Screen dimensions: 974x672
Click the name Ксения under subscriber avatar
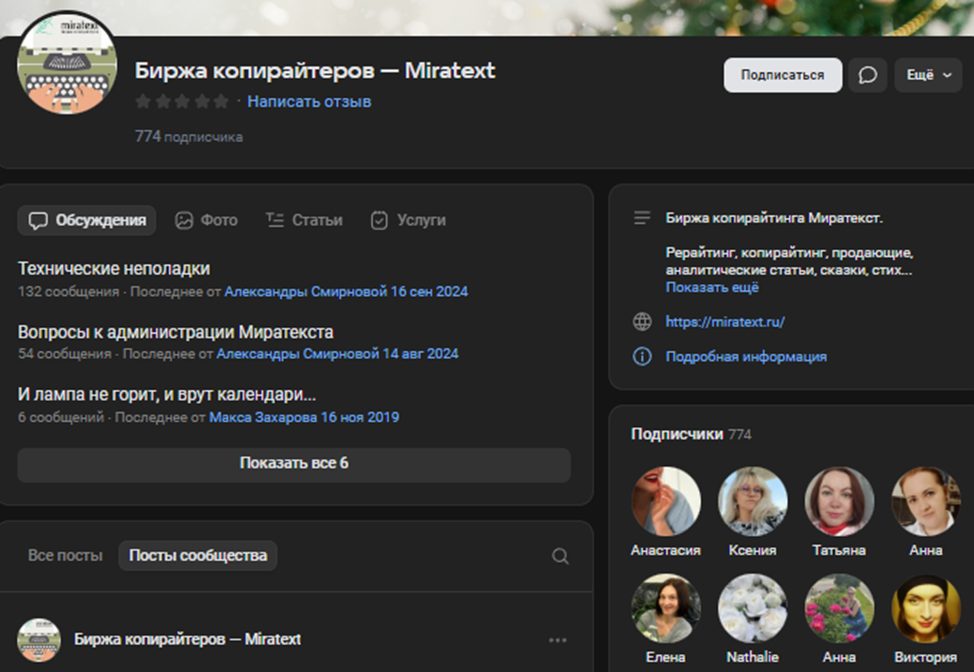coord(752,550)
